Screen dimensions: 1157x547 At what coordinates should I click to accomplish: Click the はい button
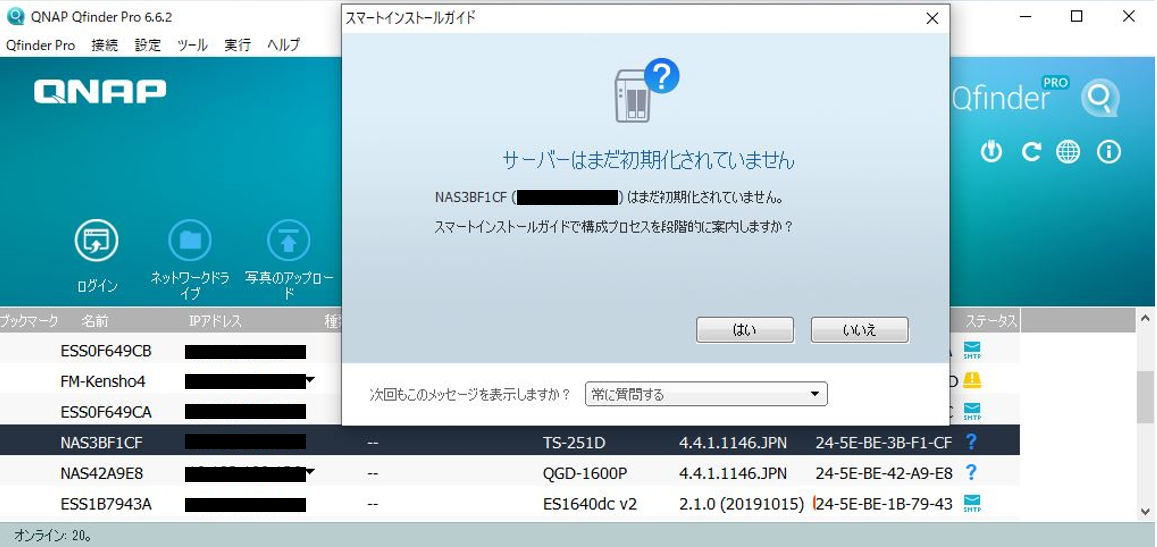744,330
